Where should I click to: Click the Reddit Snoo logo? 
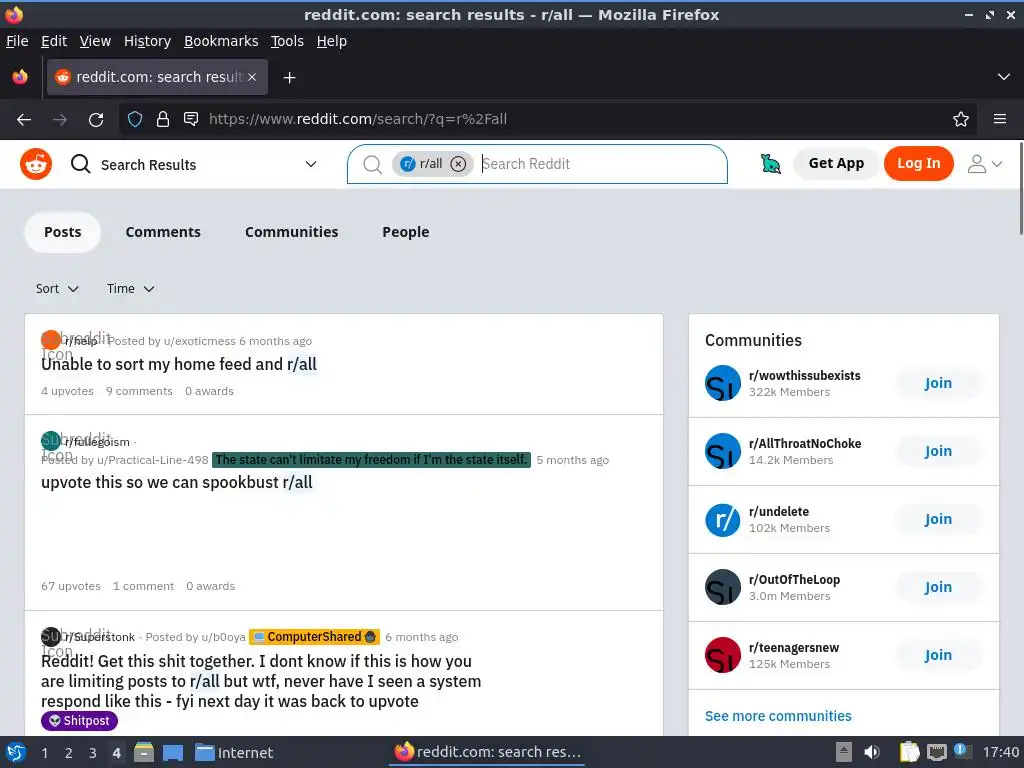point(36,164)
